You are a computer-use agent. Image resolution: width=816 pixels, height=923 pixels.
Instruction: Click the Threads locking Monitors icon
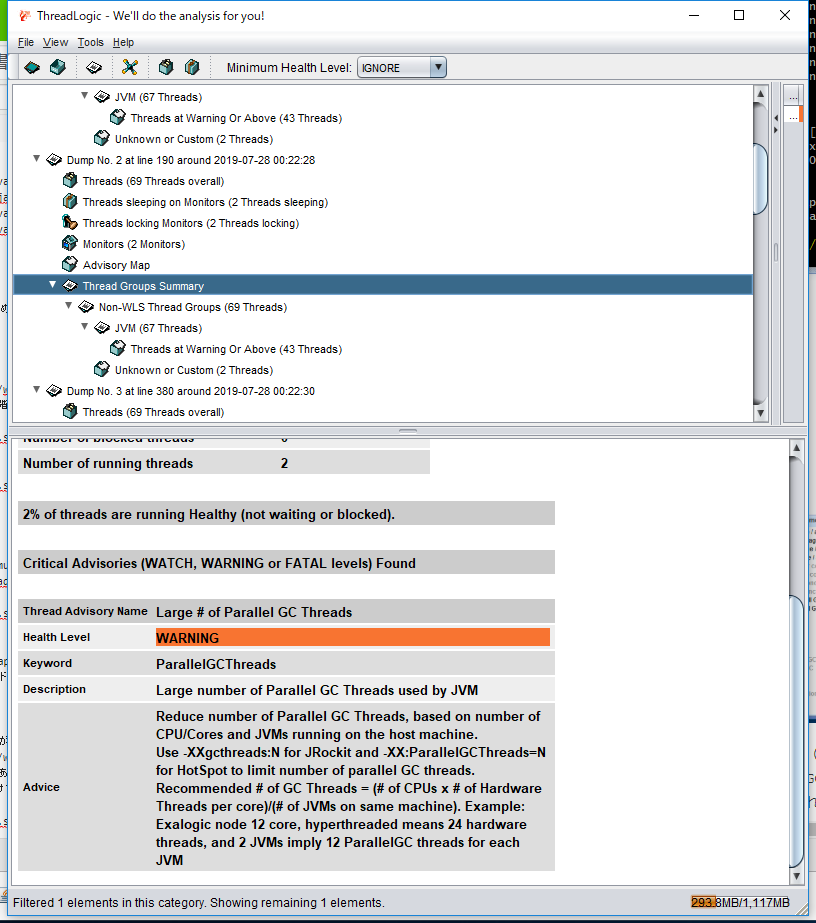click(x=70, y=223)
